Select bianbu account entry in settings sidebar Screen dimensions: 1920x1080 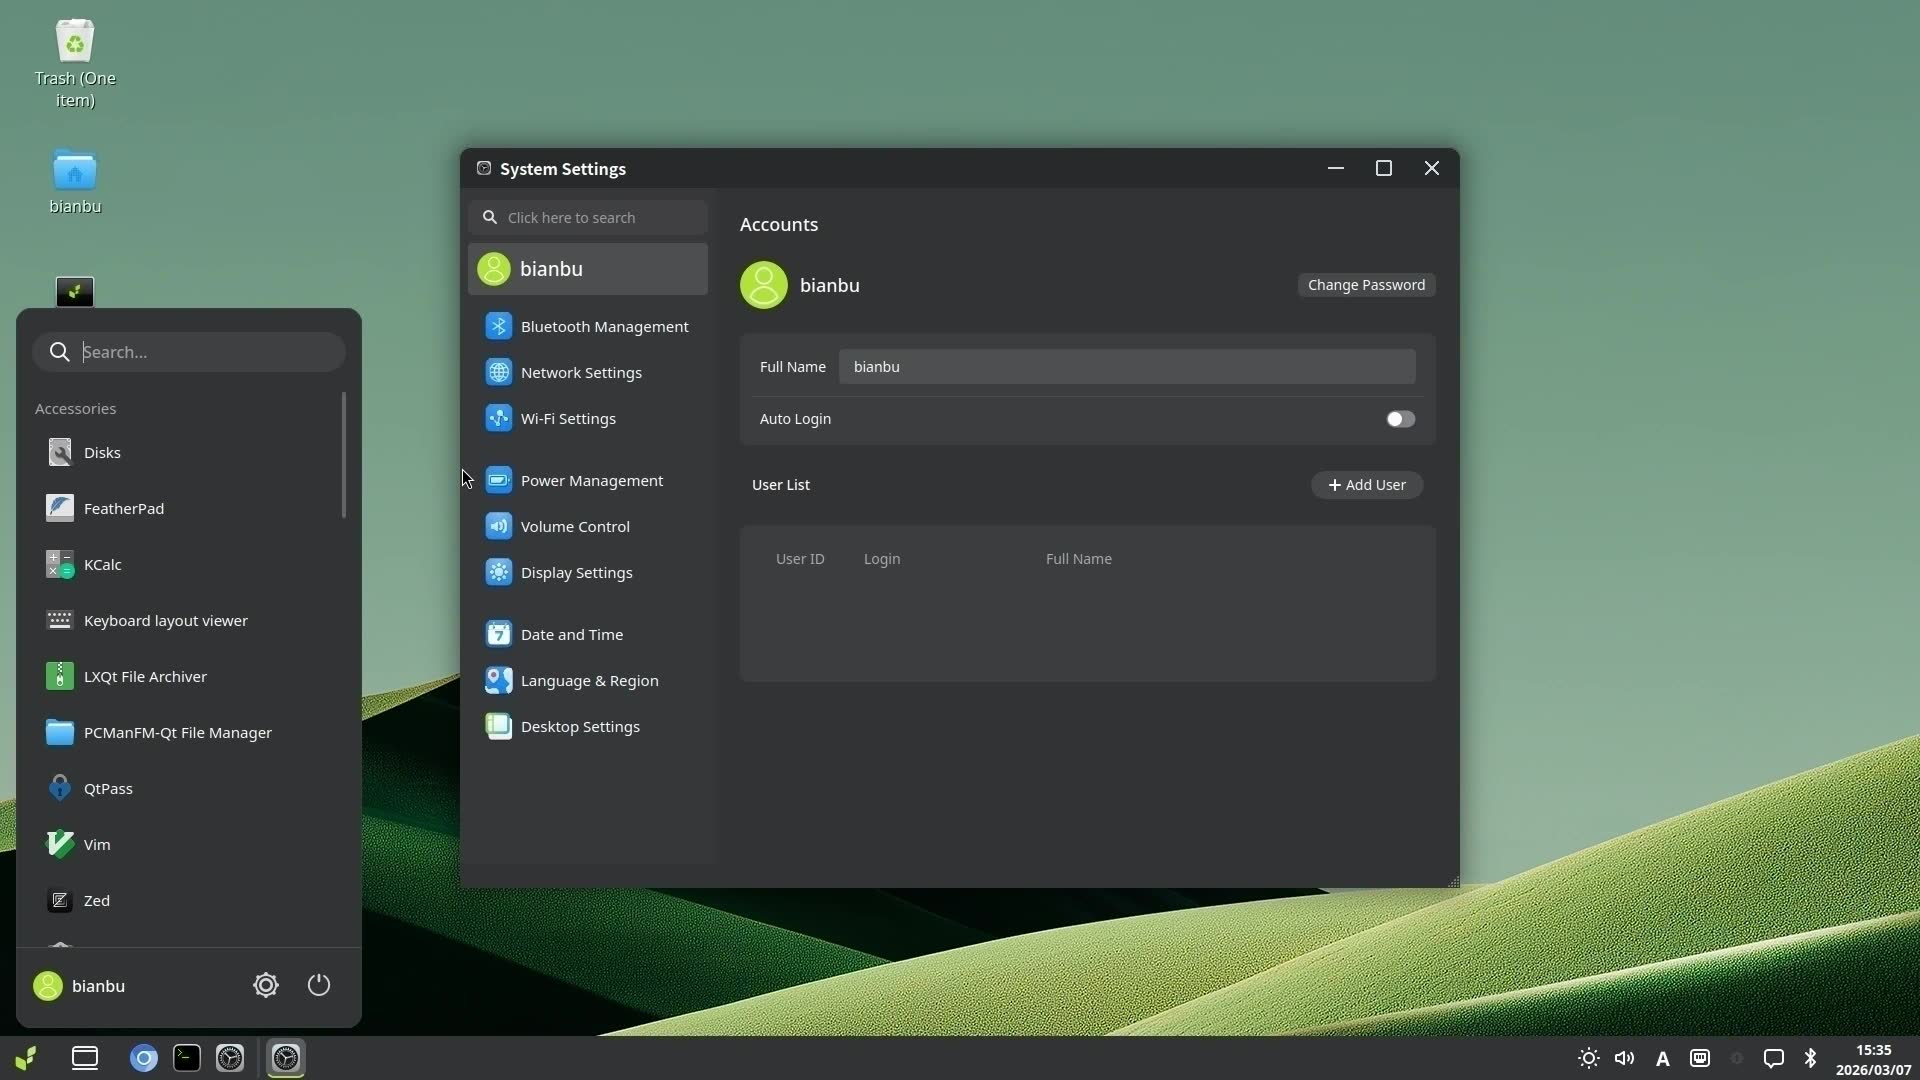click(587, 269)
